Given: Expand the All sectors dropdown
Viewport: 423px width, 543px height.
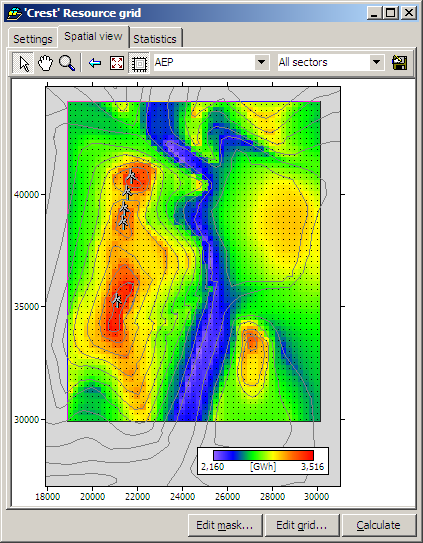Looking at the screenshot, I should 377,62.
